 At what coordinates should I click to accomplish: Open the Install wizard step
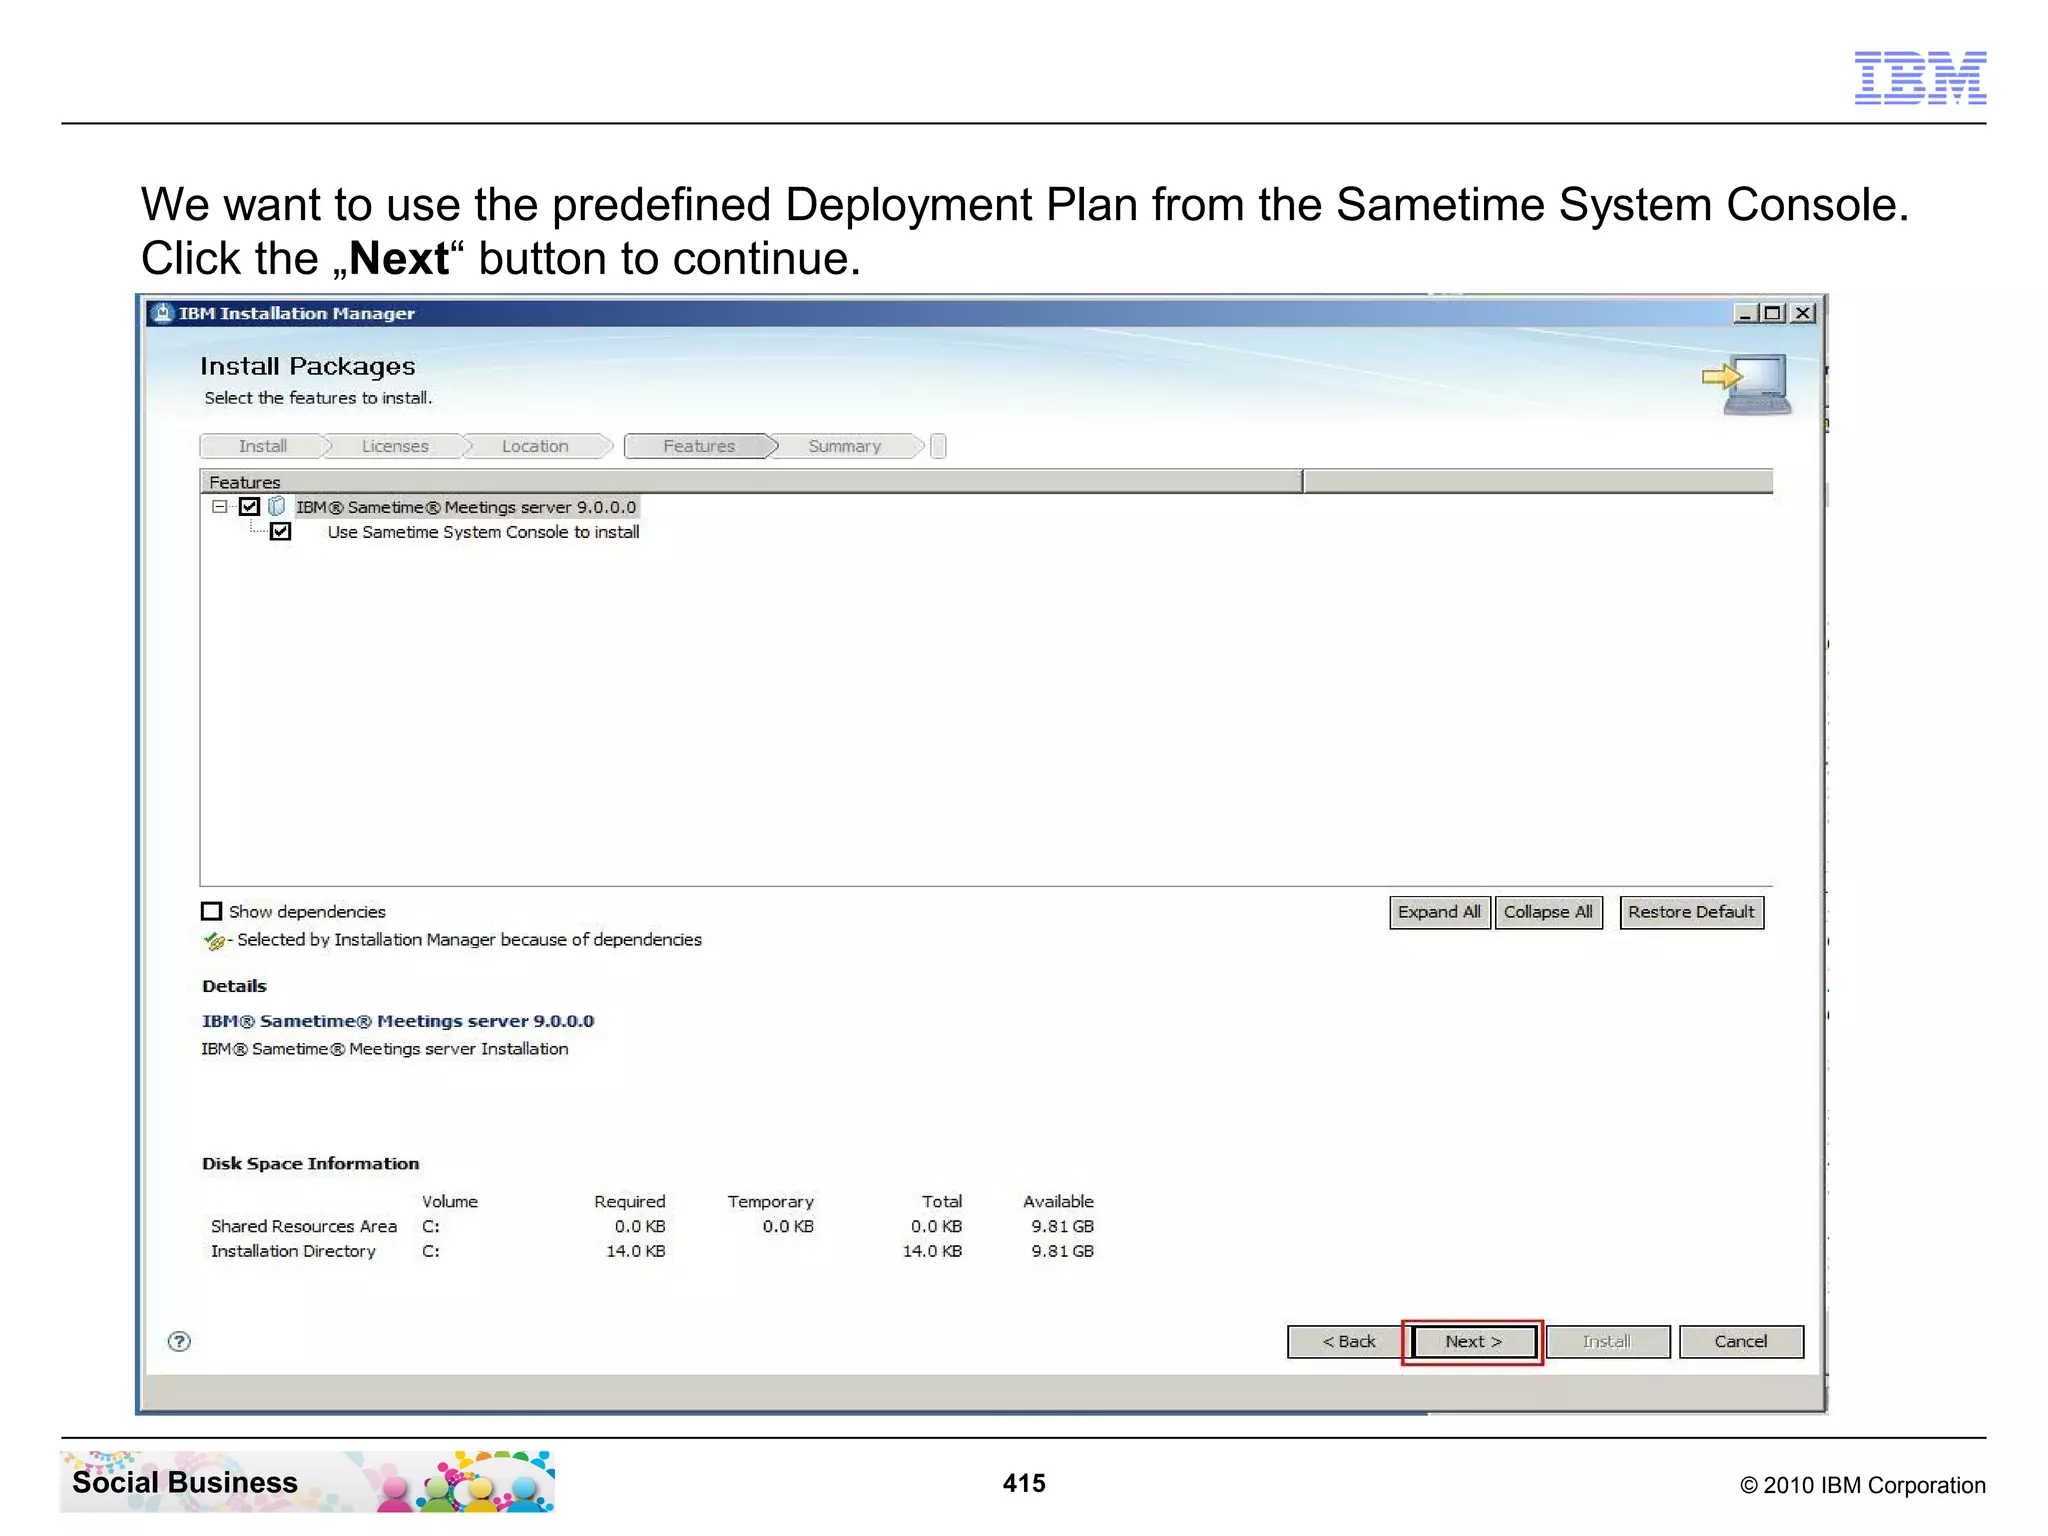click(262, 446)
